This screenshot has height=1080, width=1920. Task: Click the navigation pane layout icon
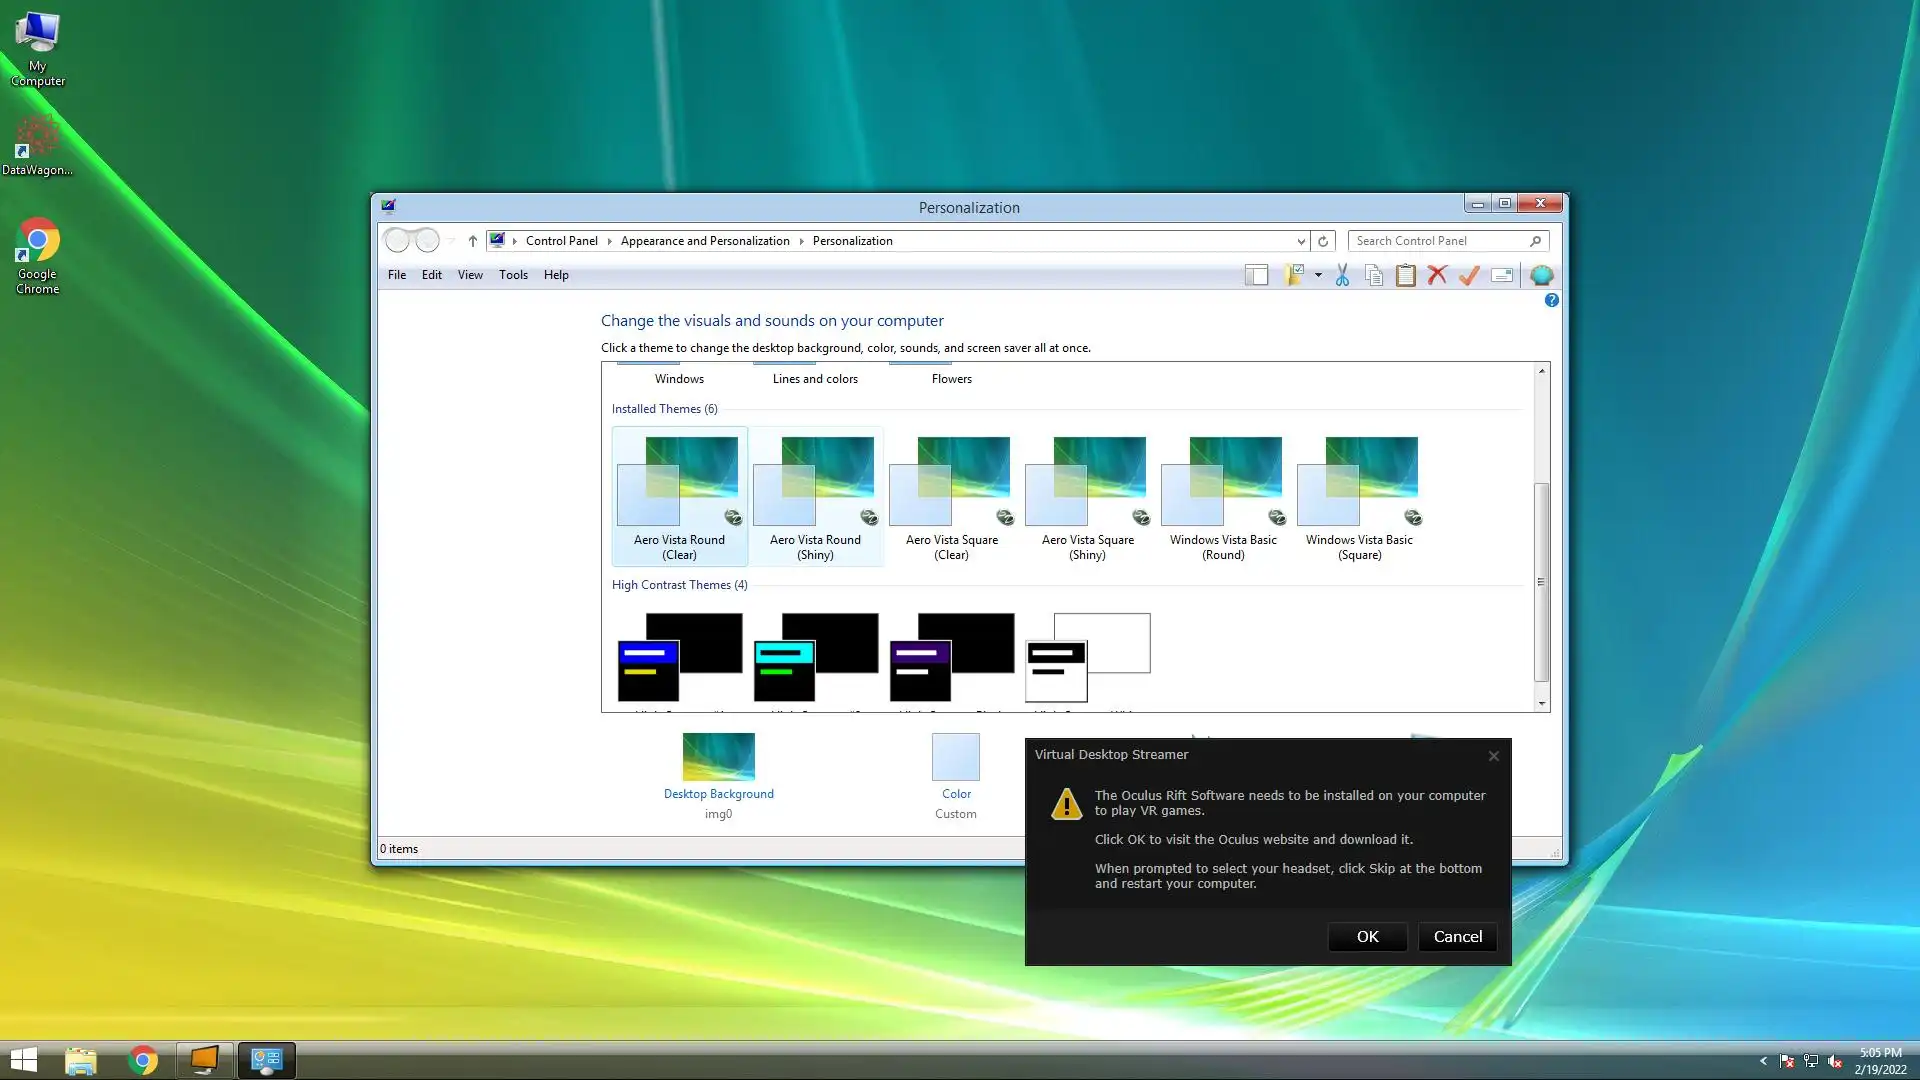tap(1256, 275)
